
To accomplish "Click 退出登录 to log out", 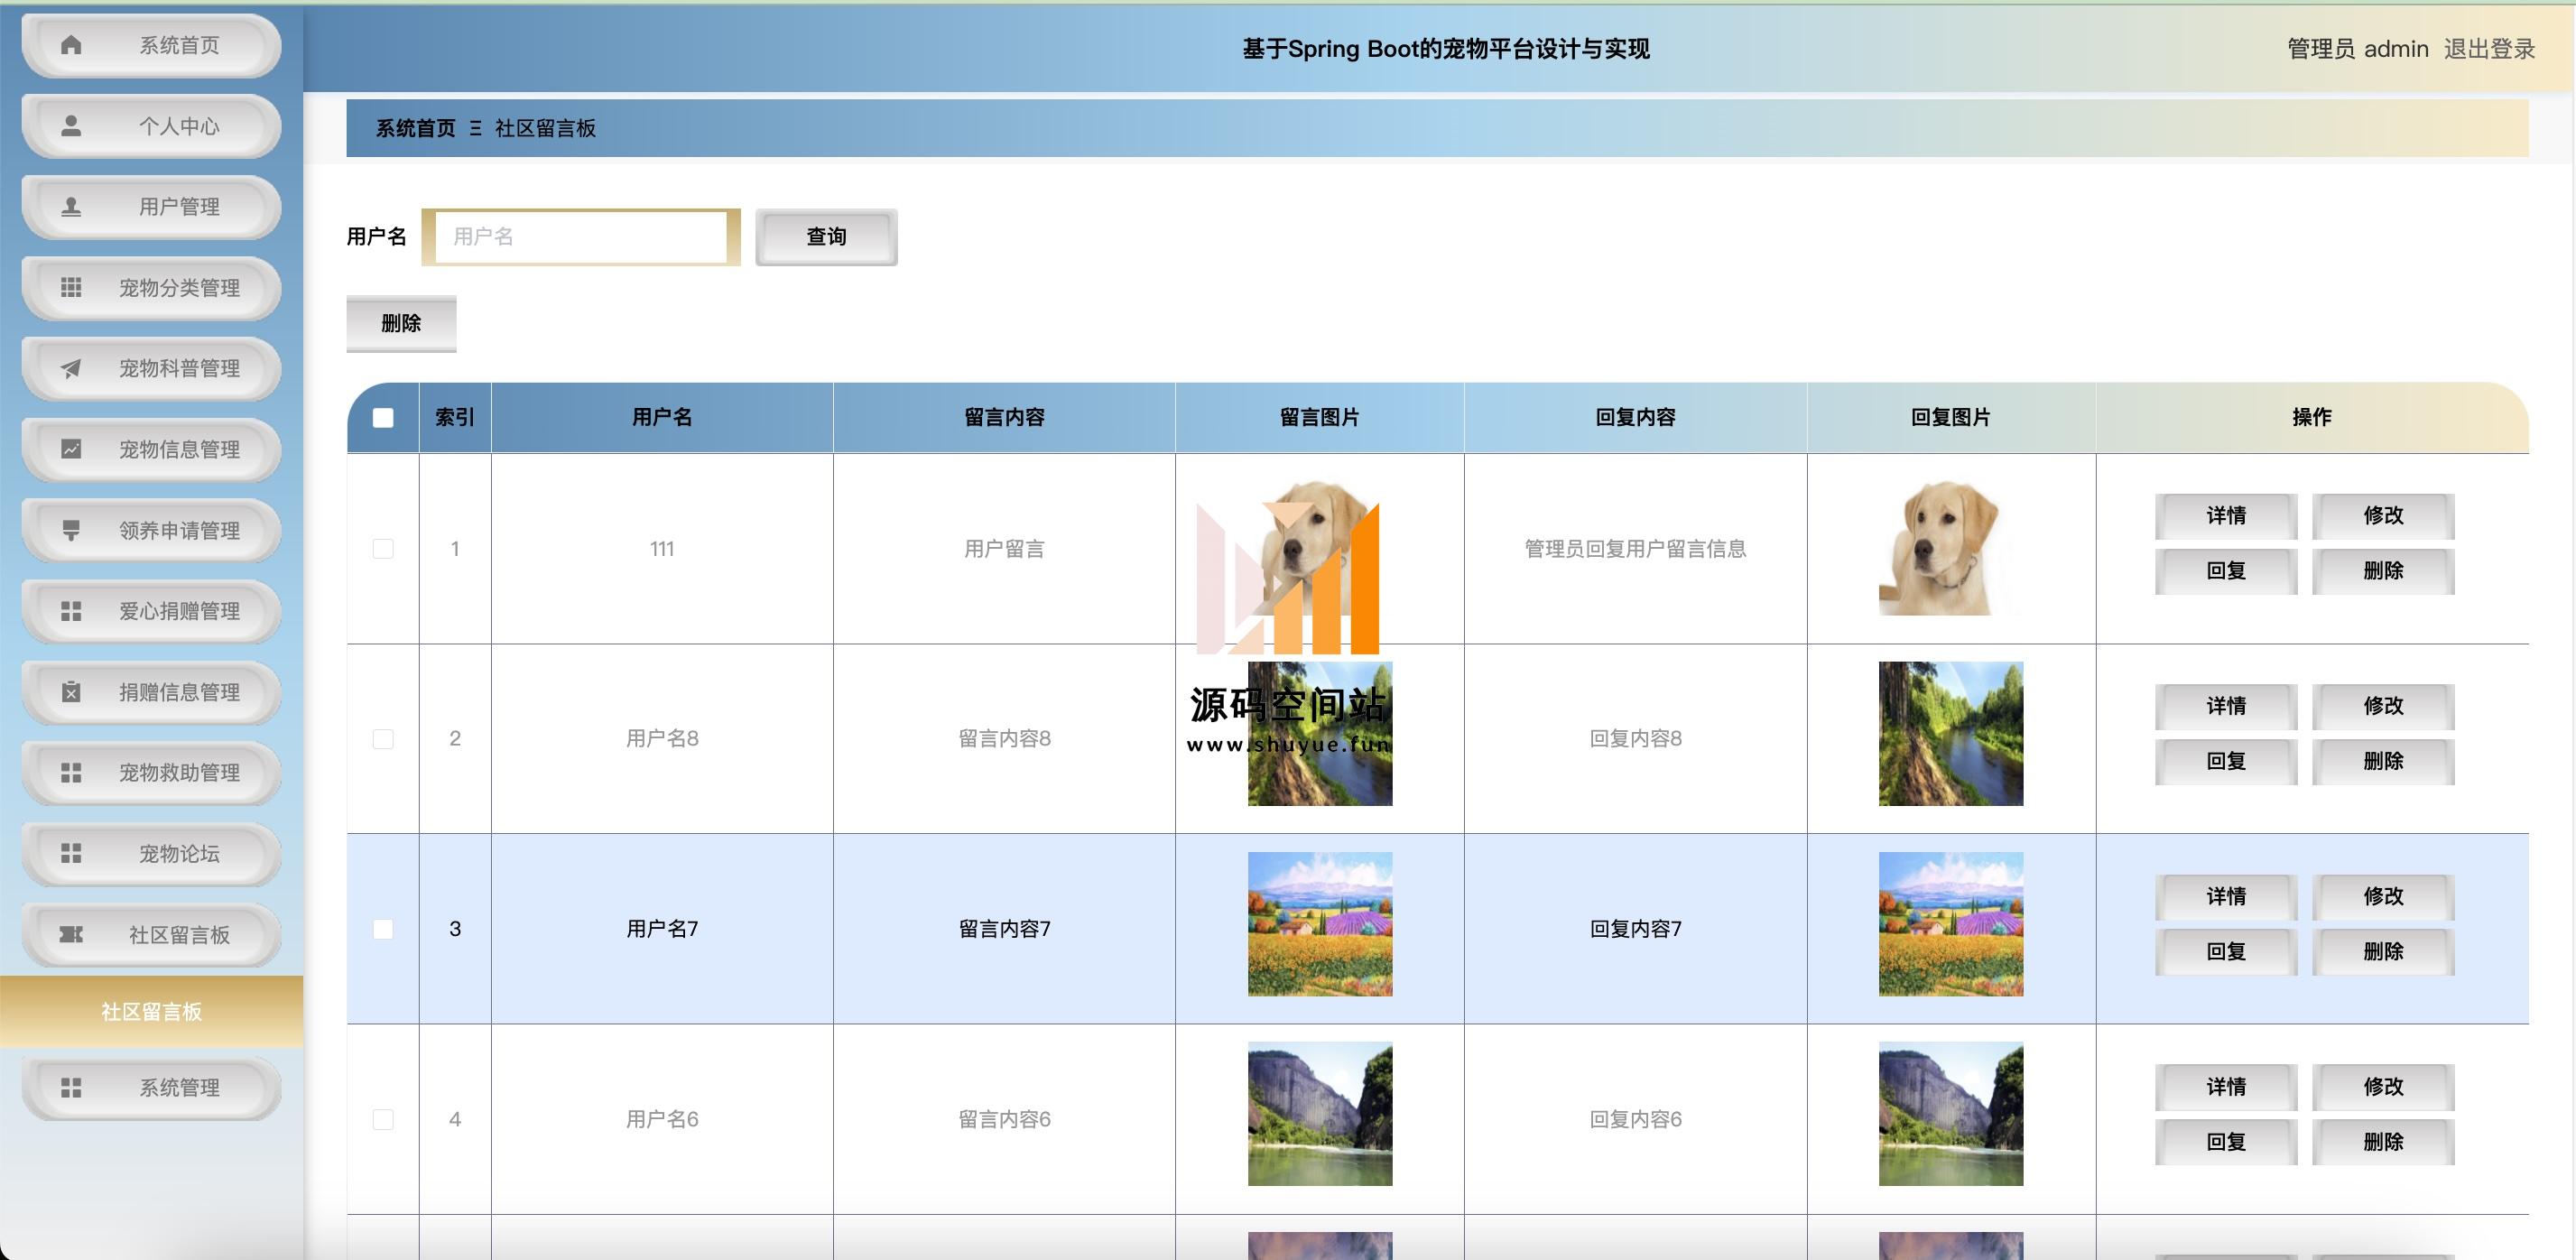I will (2489, 49).
